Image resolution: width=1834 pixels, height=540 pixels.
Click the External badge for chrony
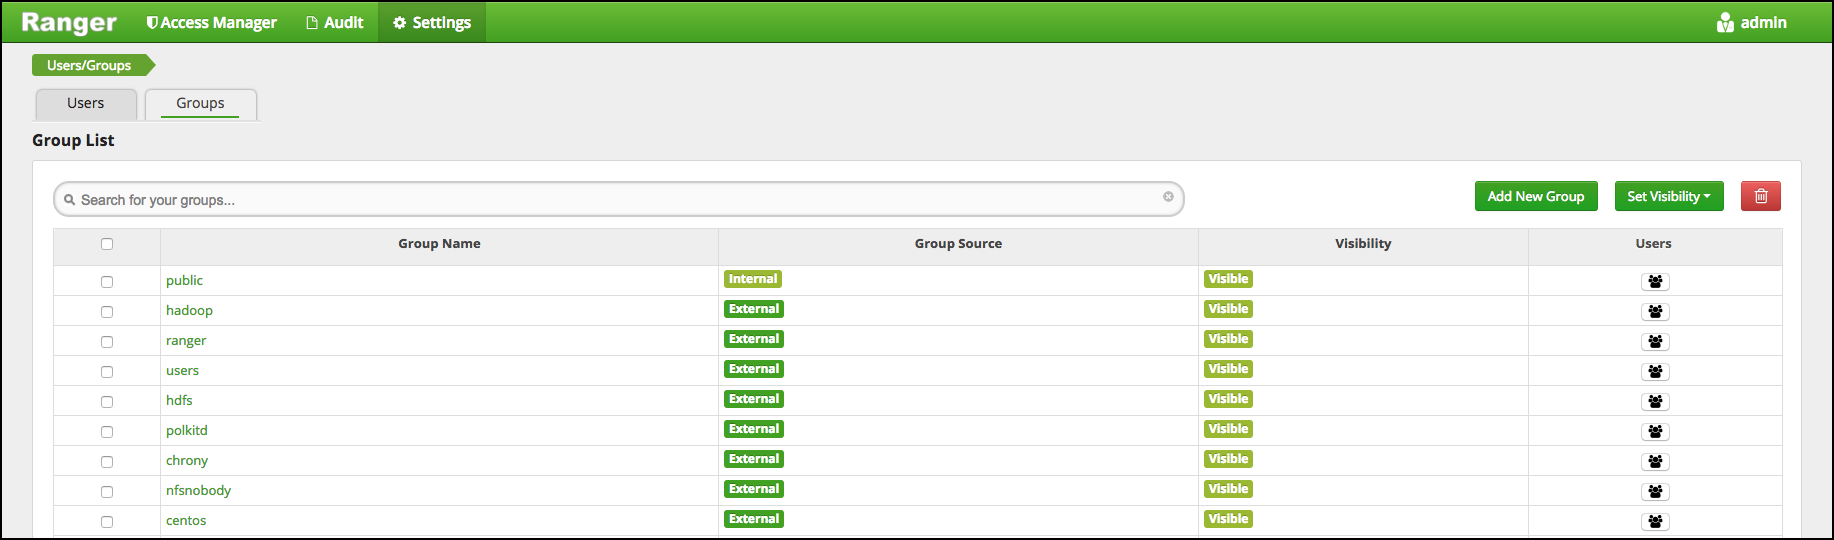(x=754, y=459)
